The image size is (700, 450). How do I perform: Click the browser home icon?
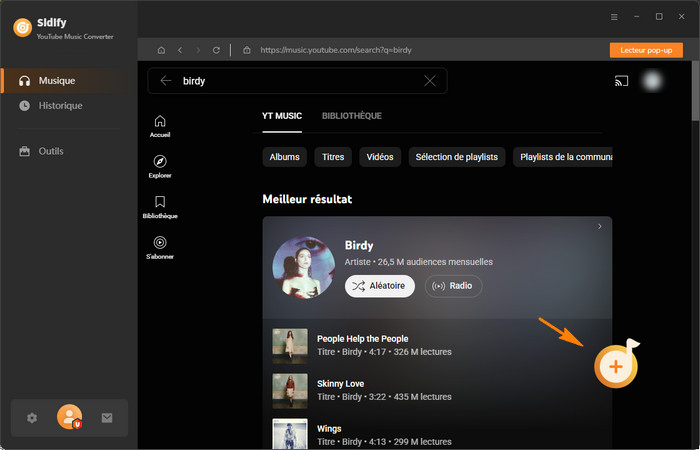[162, 49]
